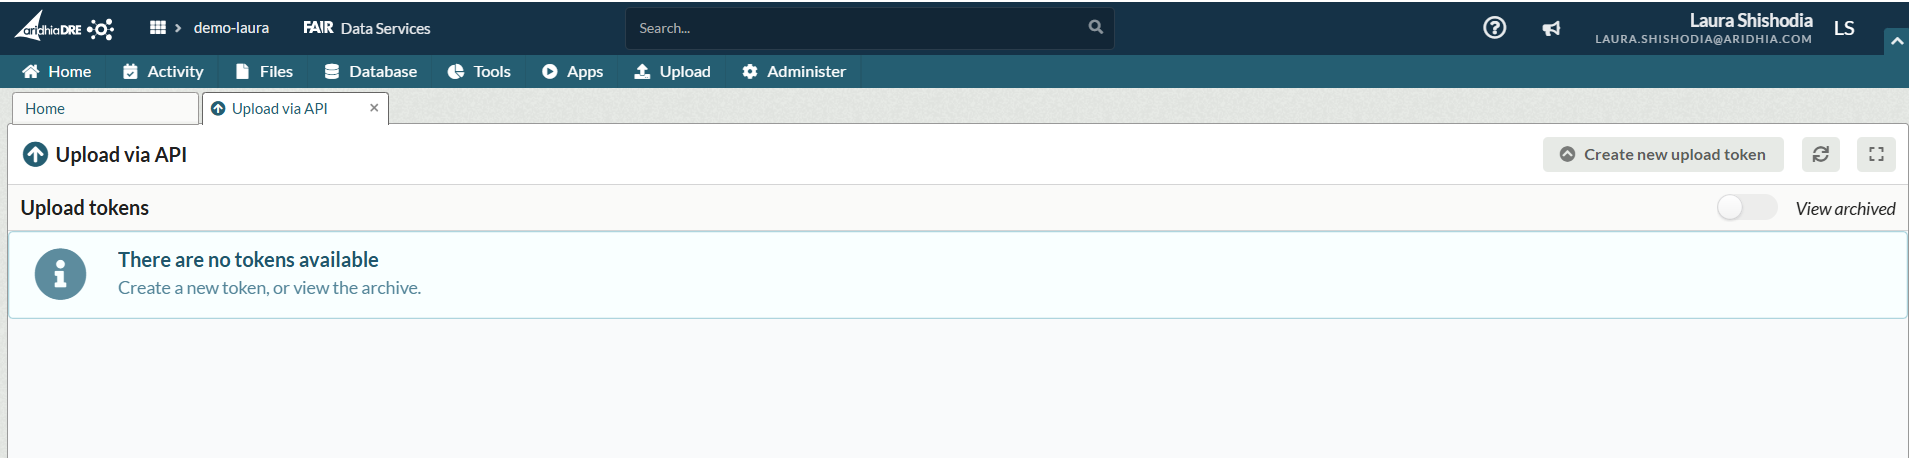Expand panel to fullscreen icon
This screenshot has height=458, width=1909.
(x=1876, y=154)
